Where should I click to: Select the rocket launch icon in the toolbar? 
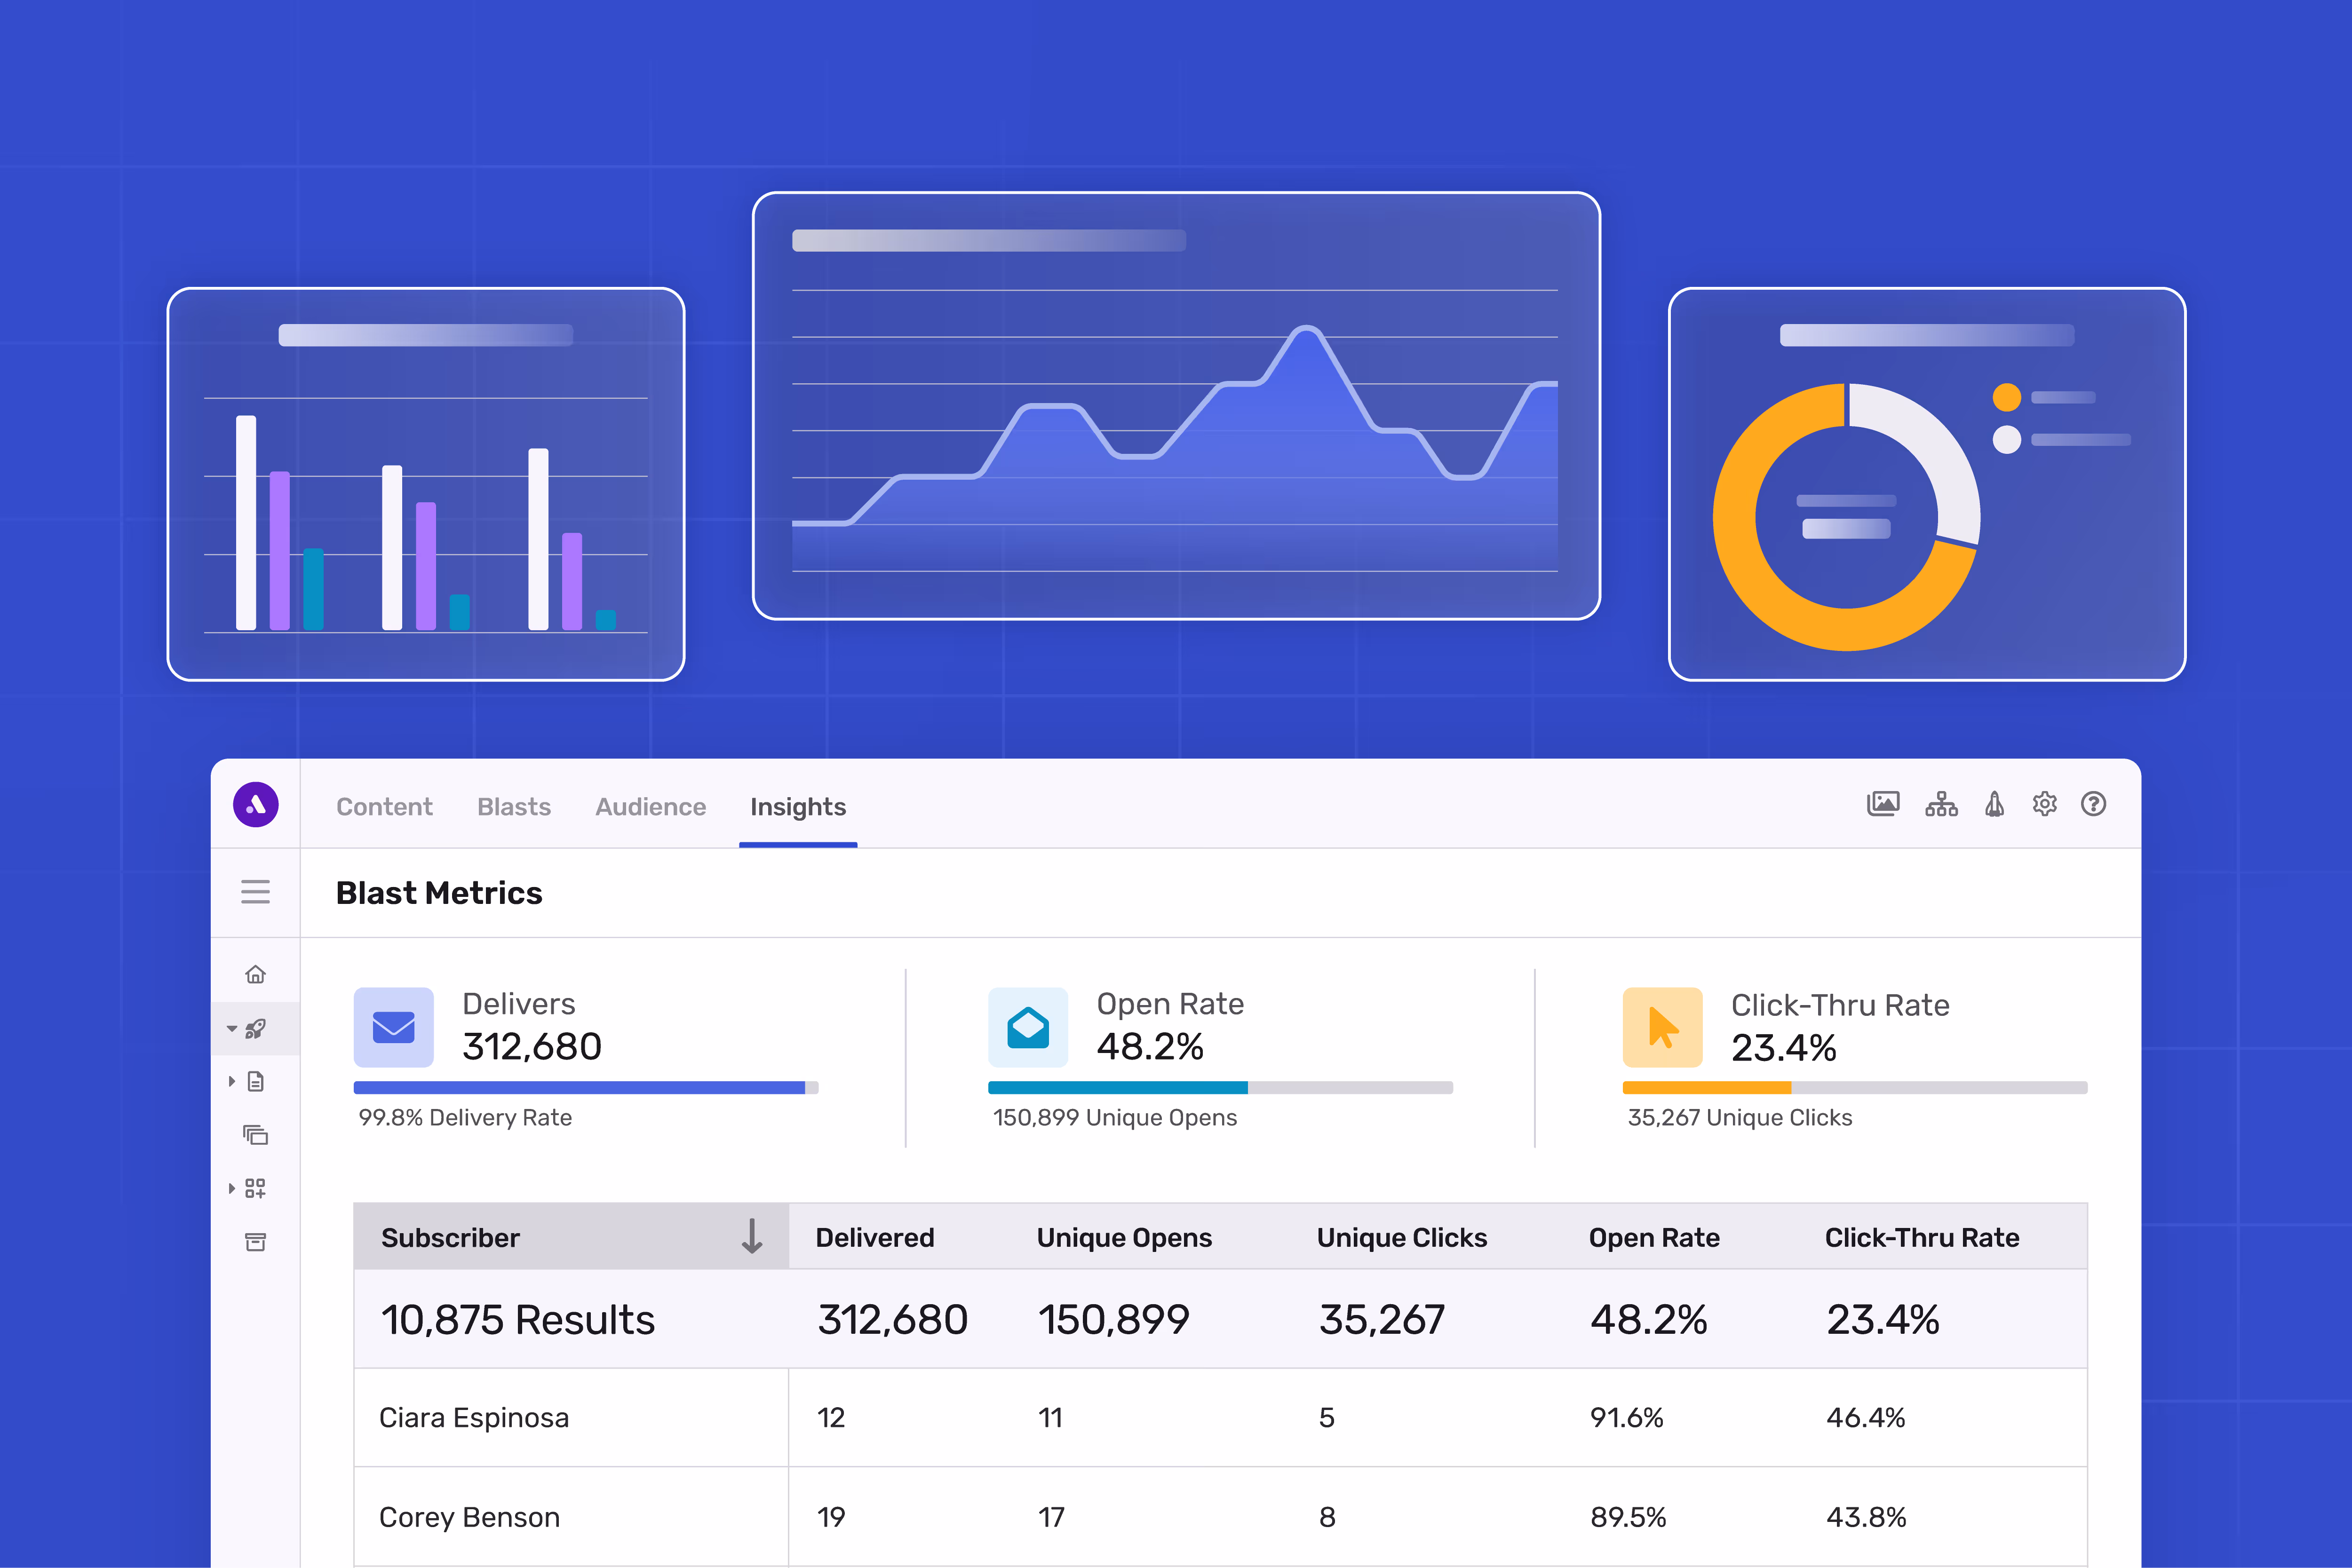[1993, 804]
